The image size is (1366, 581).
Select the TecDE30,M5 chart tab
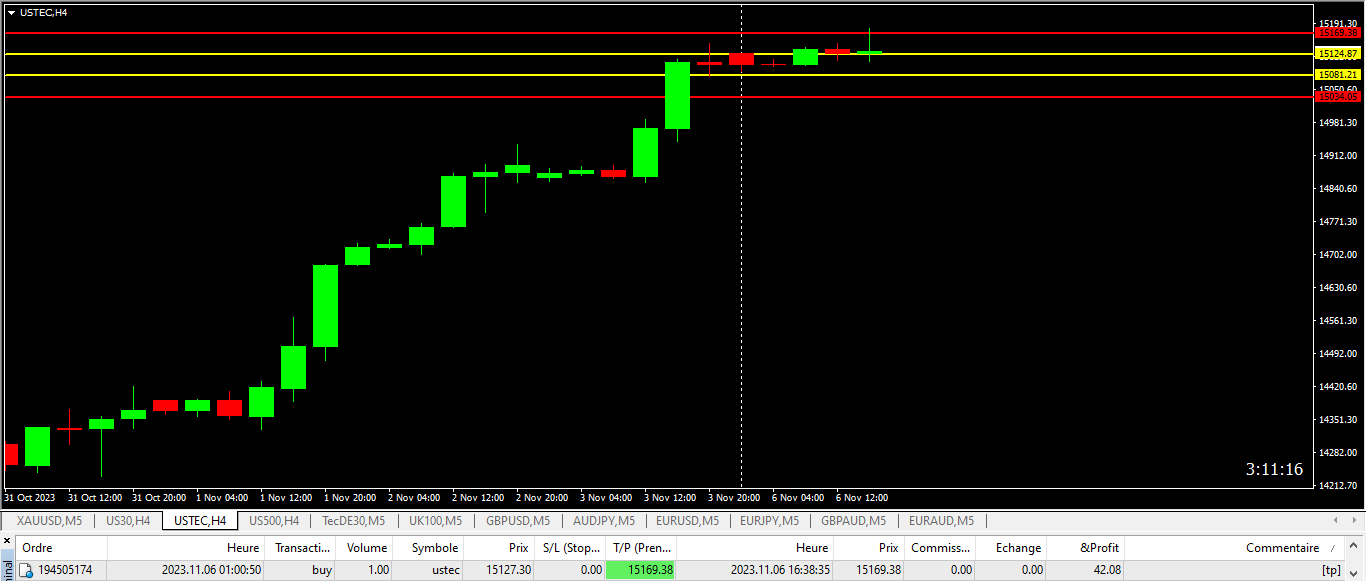coord(353,521)
